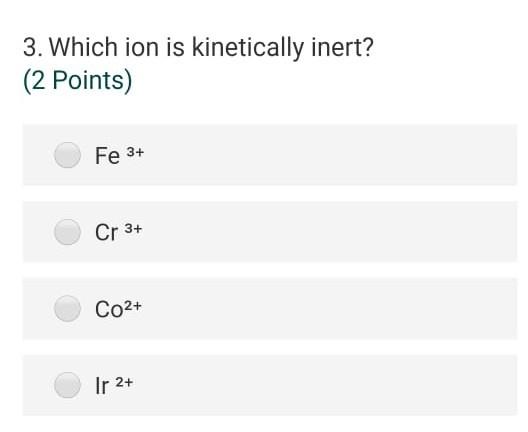This screenshot has width=528, height=432.
Task: Click the 3+ superscript next to Fe
Action: [x=135, y=153]
